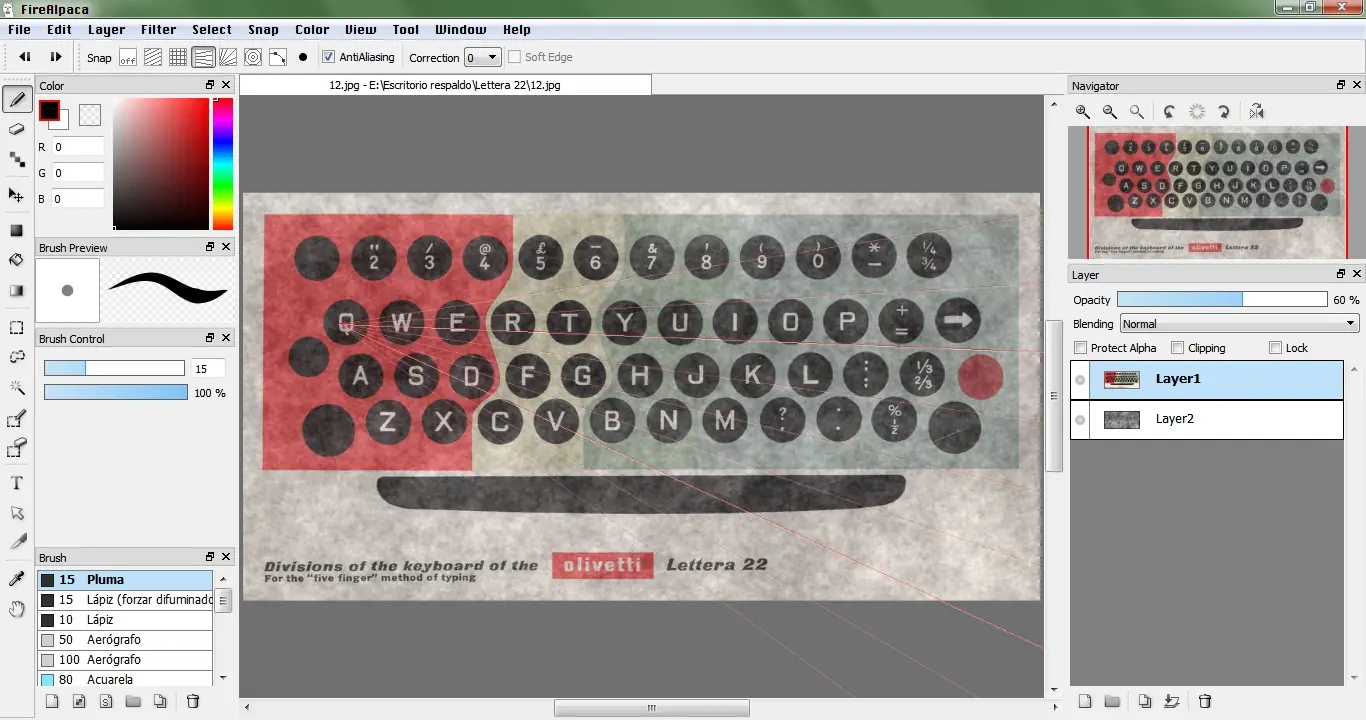The height and width of the screenshot is (720, 1366).
Task: Add a new brush in Brush panel
Action: tap(53, 701)
